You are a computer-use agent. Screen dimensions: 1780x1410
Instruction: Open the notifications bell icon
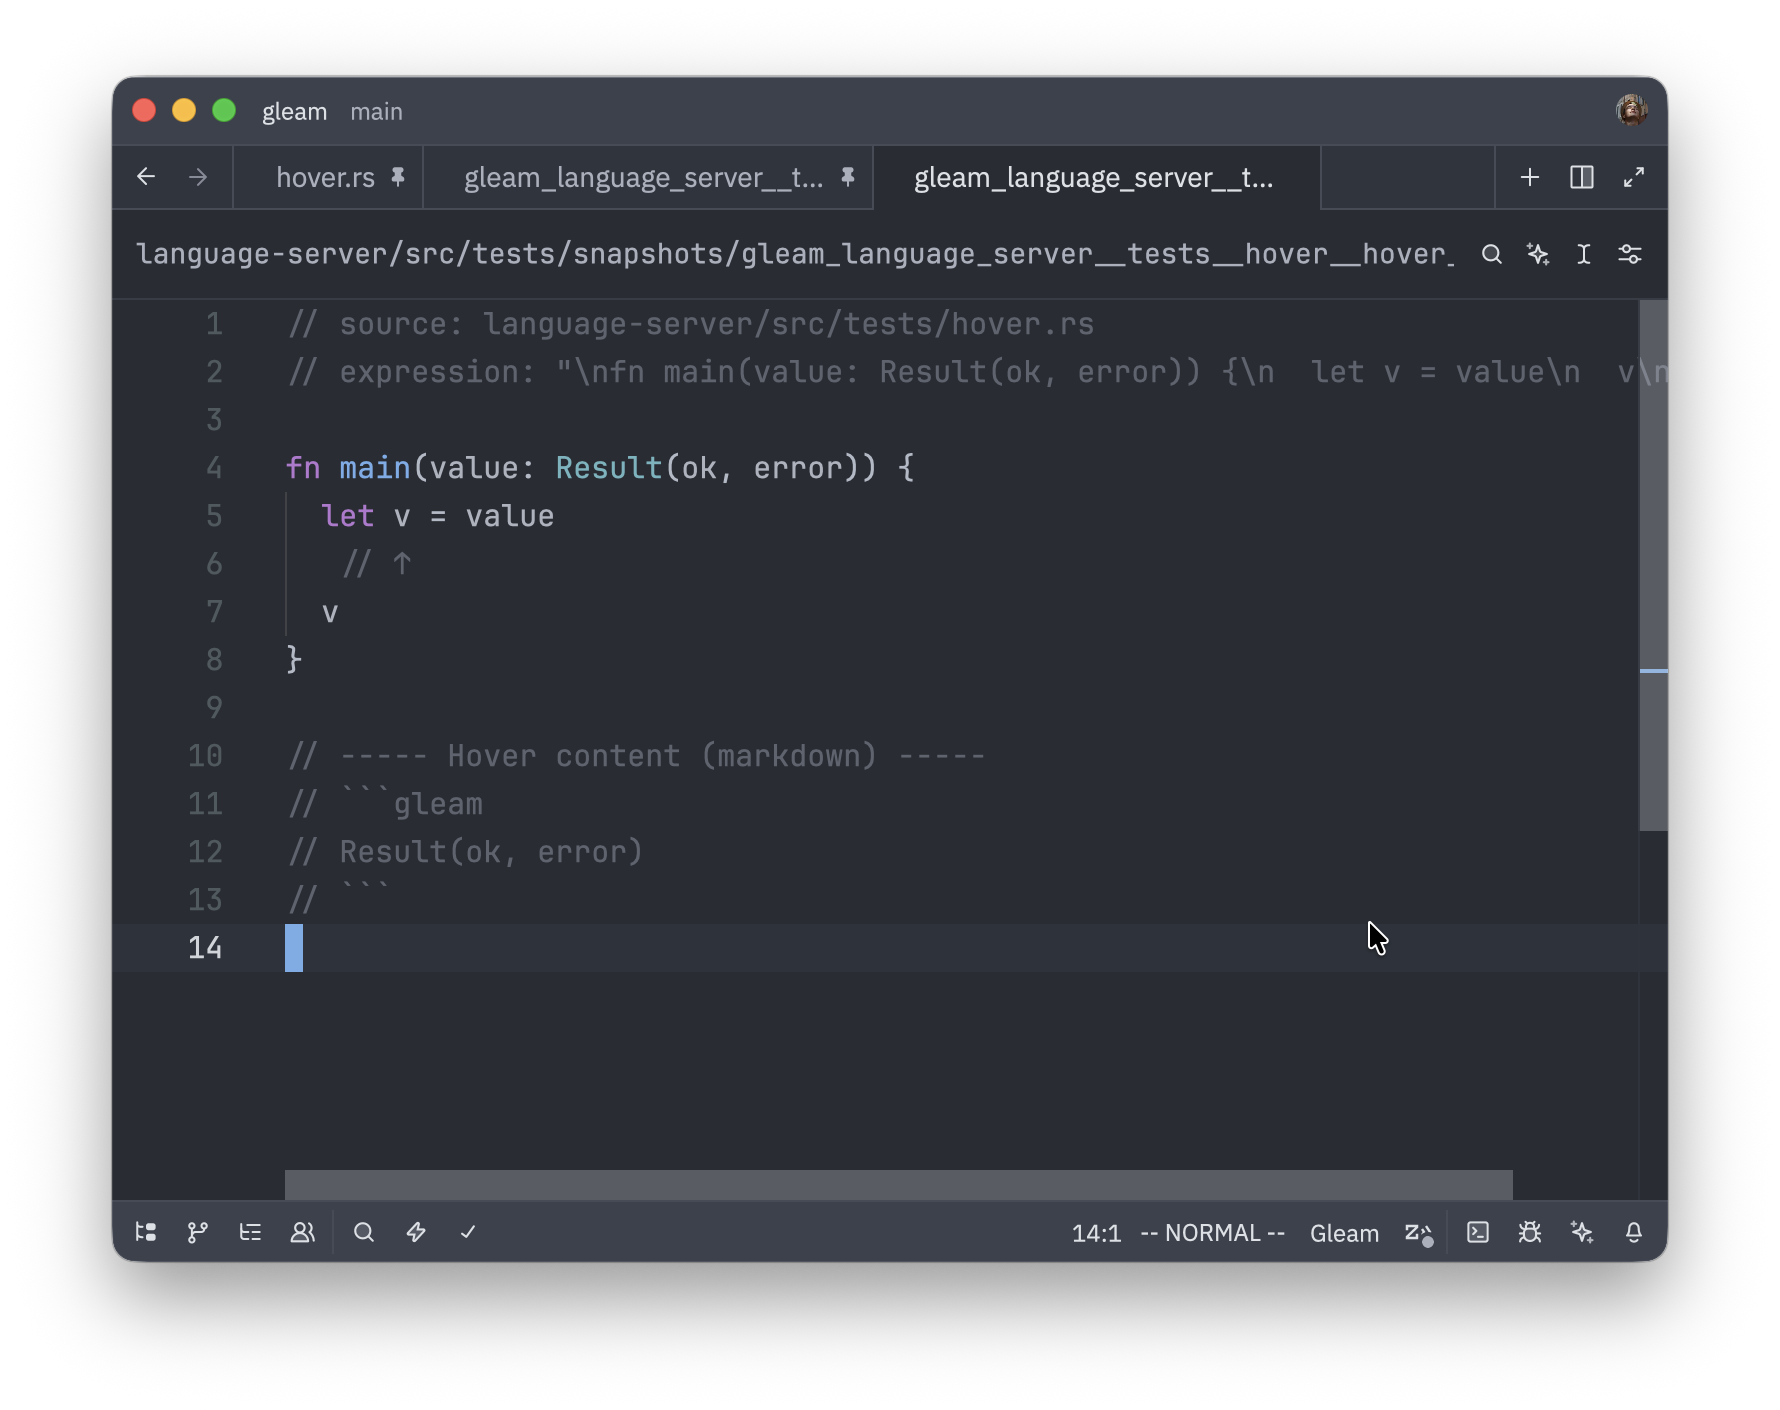1634,1232
